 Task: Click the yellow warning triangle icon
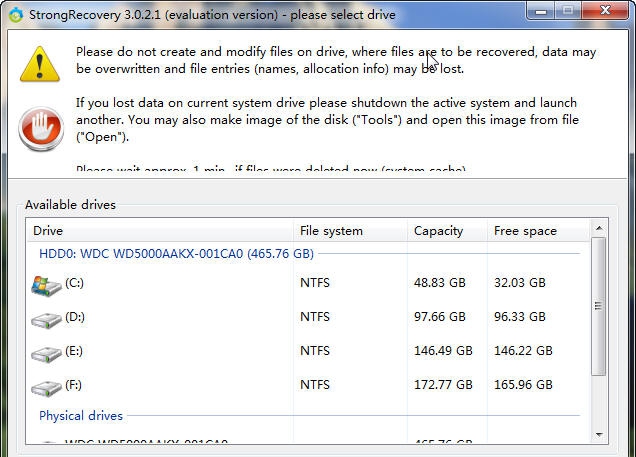coord(40,64)
